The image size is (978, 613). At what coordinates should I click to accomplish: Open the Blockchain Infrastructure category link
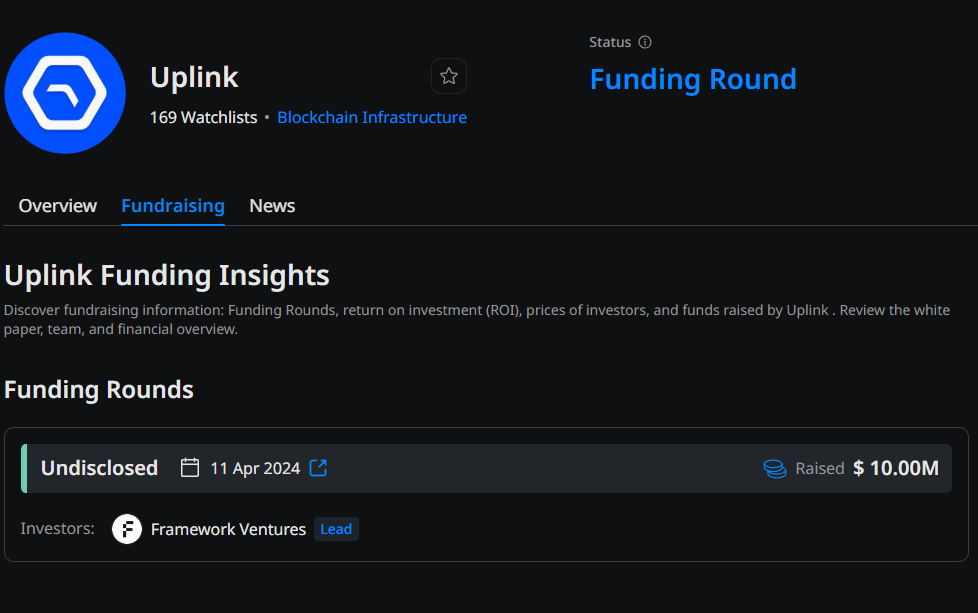[x=372, y=117]
